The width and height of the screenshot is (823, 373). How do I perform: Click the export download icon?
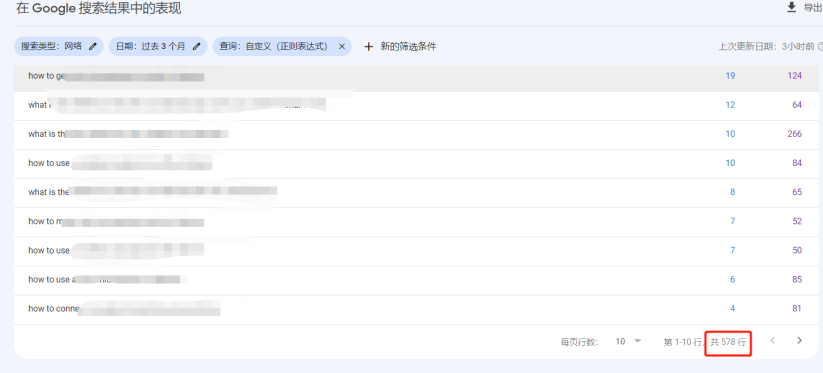click(792, 7)
